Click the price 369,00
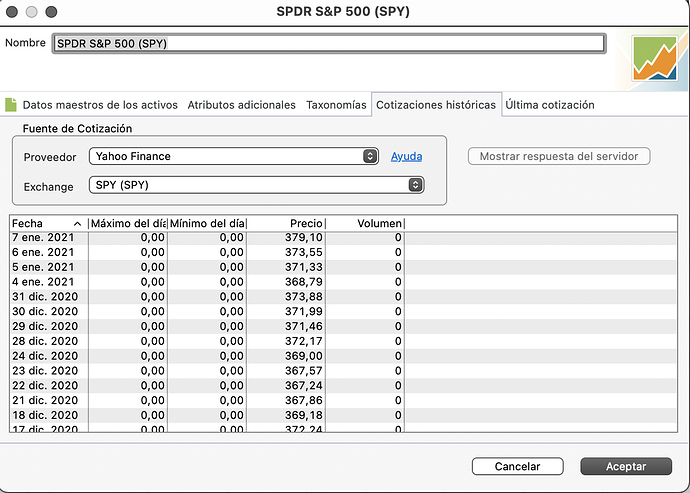690x493 pixels. (304, 356)
